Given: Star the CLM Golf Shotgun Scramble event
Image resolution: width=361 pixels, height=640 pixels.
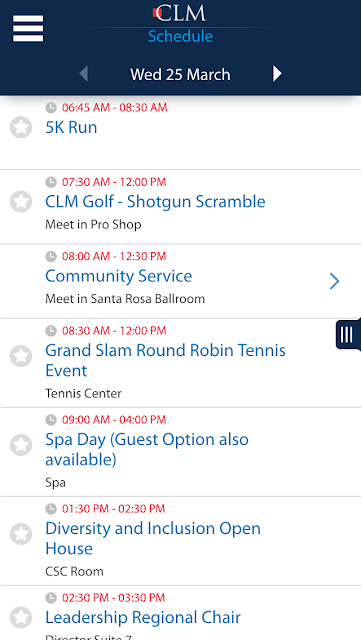Looking at the screenshot, I should tap(21, 201).
